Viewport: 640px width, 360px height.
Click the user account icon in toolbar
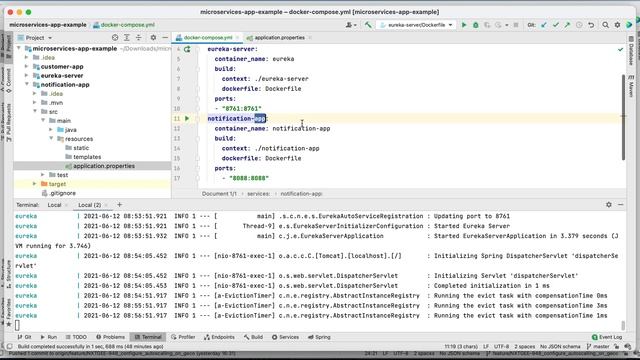coord(350,25)
